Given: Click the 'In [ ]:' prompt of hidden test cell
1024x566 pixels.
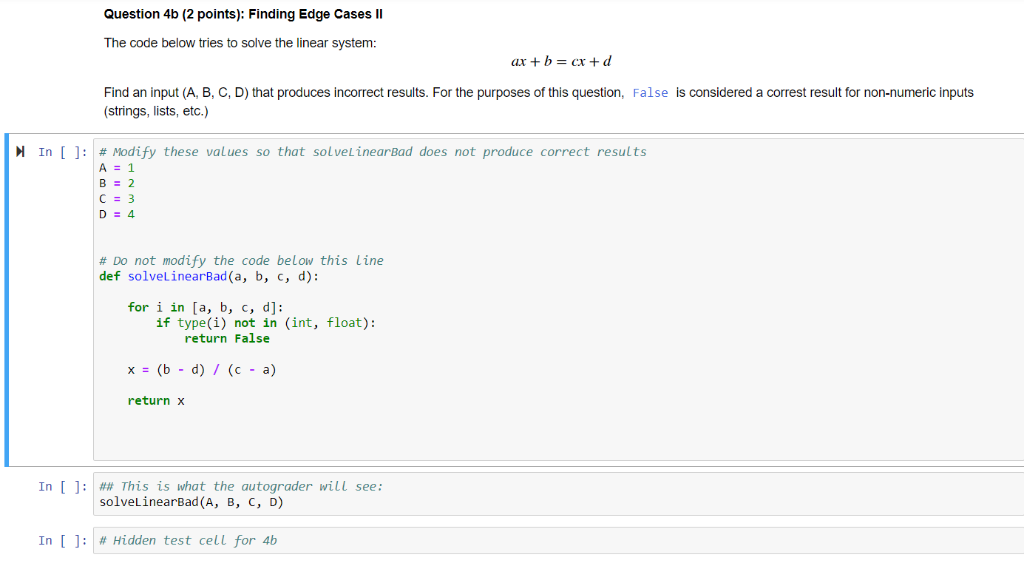Looking at the screenshot, I should [63, 541].
